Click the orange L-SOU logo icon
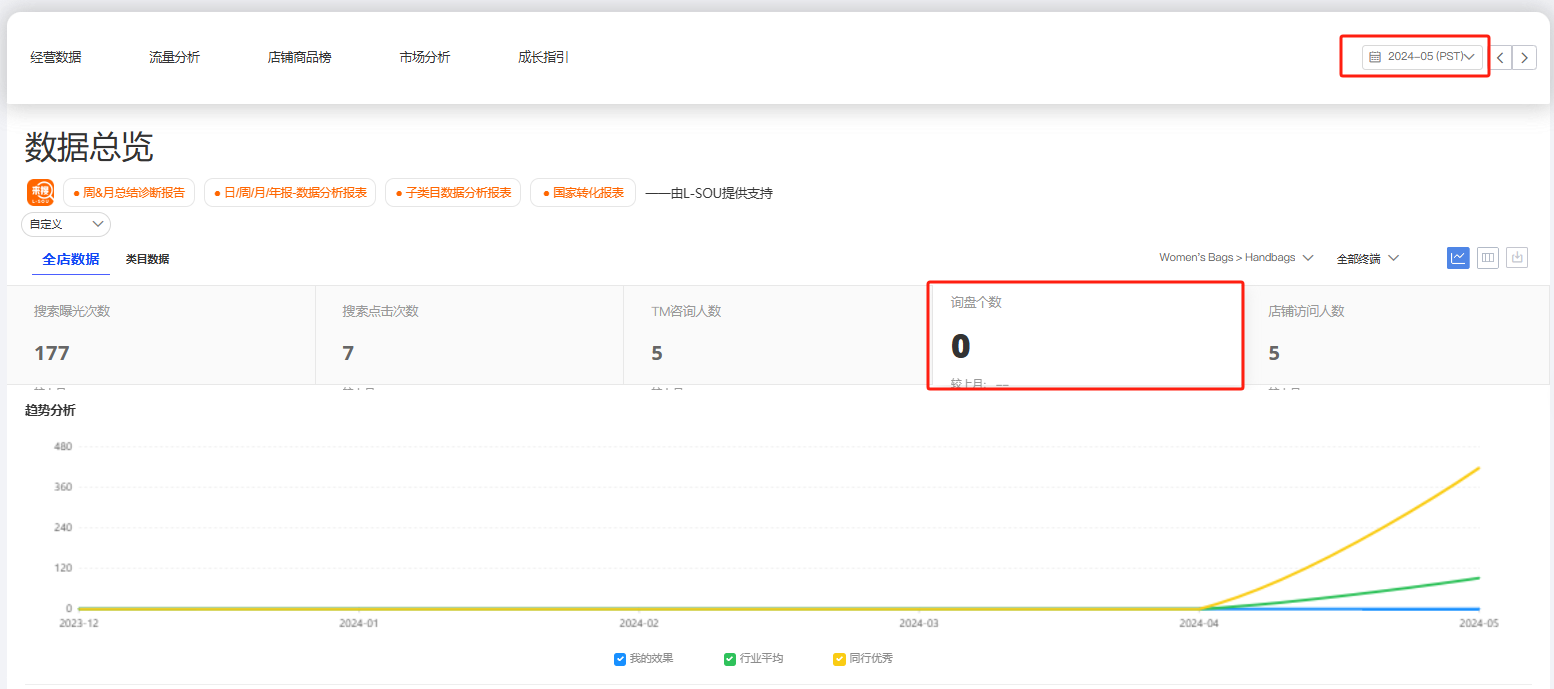The image size is (1554, 689). [x=41, y=192]
